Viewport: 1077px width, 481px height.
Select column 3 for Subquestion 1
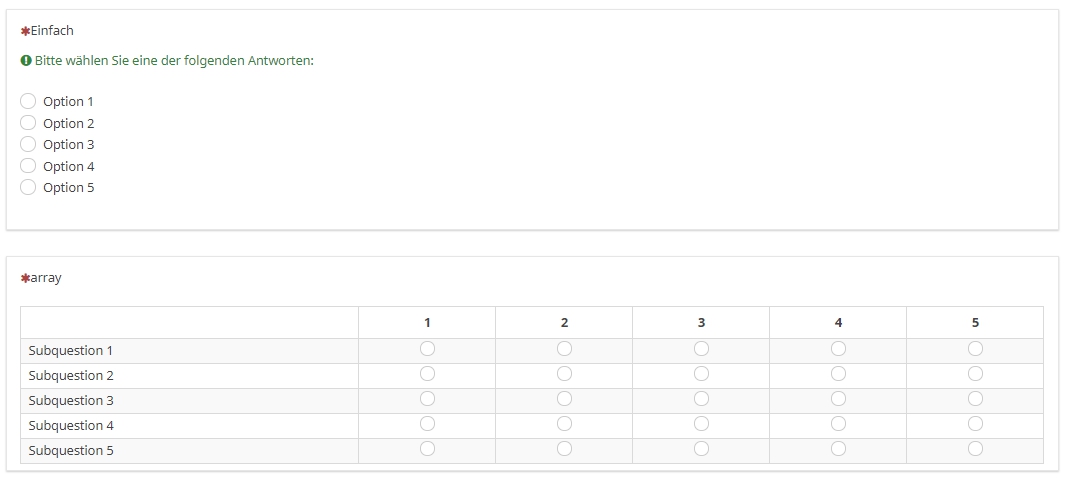[701, 349]
